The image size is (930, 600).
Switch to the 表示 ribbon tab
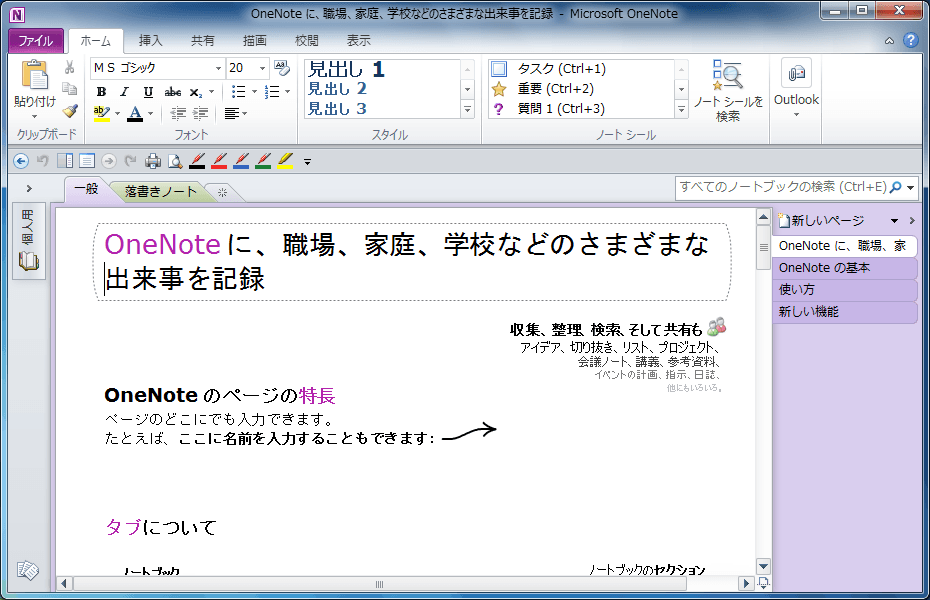(359, 41)
